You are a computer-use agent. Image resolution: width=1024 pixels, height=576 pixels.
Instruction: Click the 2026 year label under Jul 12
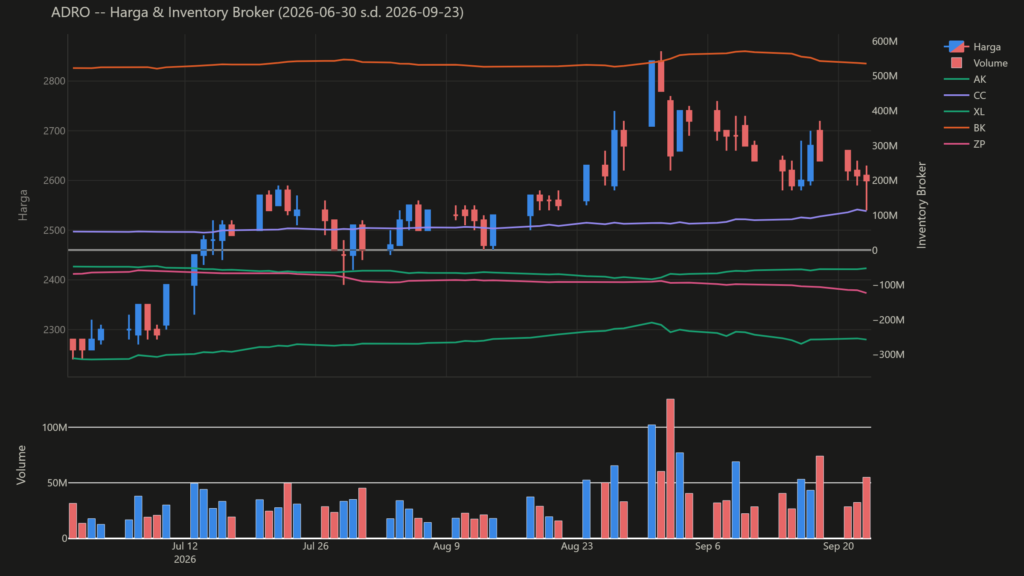(185, 560)
